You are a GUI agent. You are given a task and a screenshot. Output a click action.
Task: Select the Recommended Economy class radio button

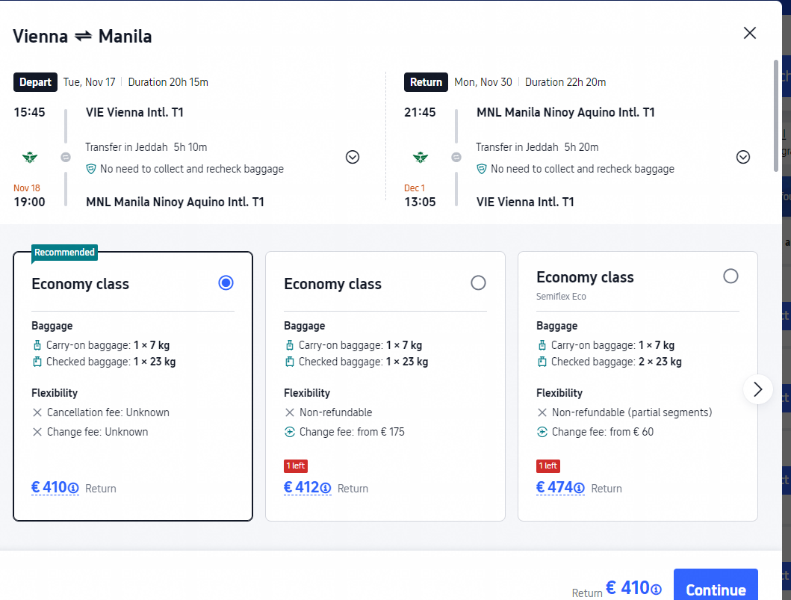pos(226,283)
